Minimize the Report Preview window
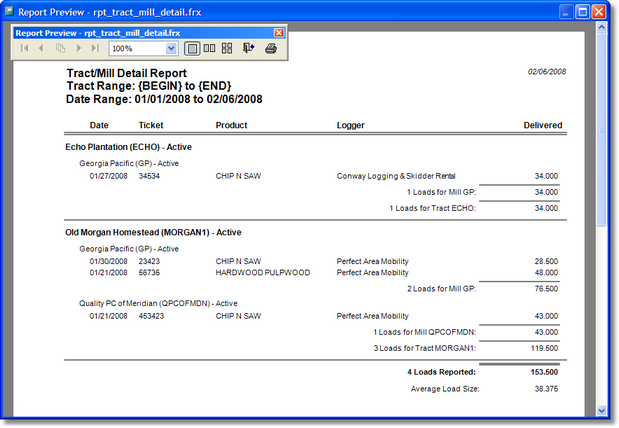 click(x=566, y=12)
